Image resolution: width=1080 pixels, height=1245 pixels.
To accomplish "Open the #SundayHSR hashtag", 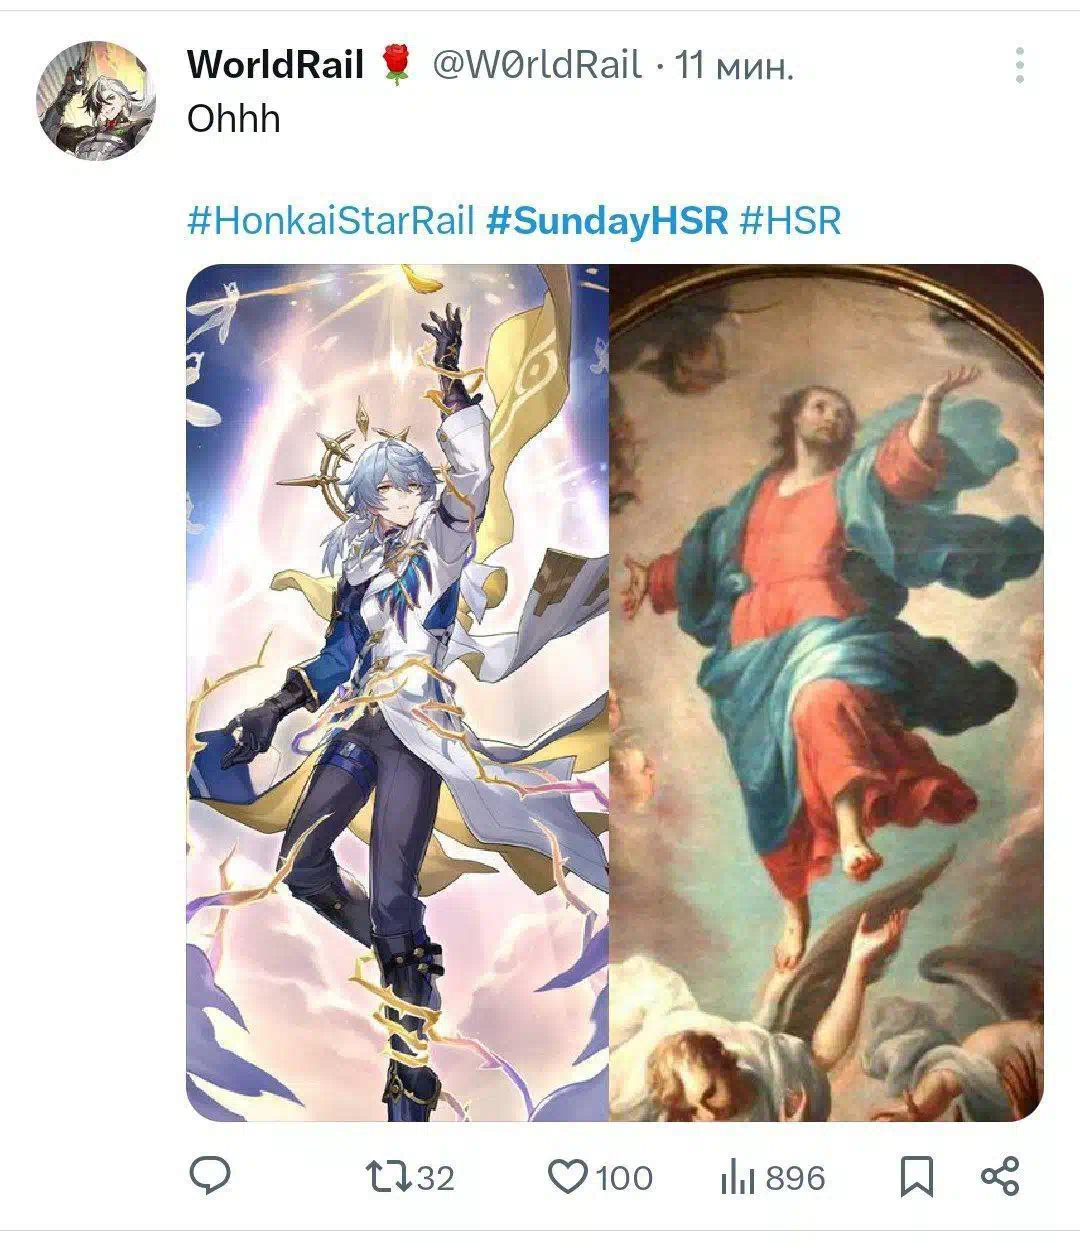I will point(607,220).
